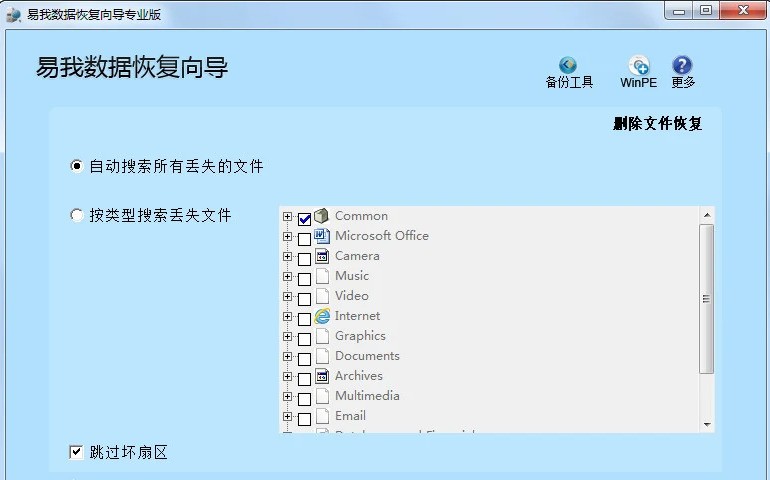This screenshot has width=770, height=480.
Task: Open the 备份工具 backup tool icon
Action: pyautogui.click(x=568, y=66)
